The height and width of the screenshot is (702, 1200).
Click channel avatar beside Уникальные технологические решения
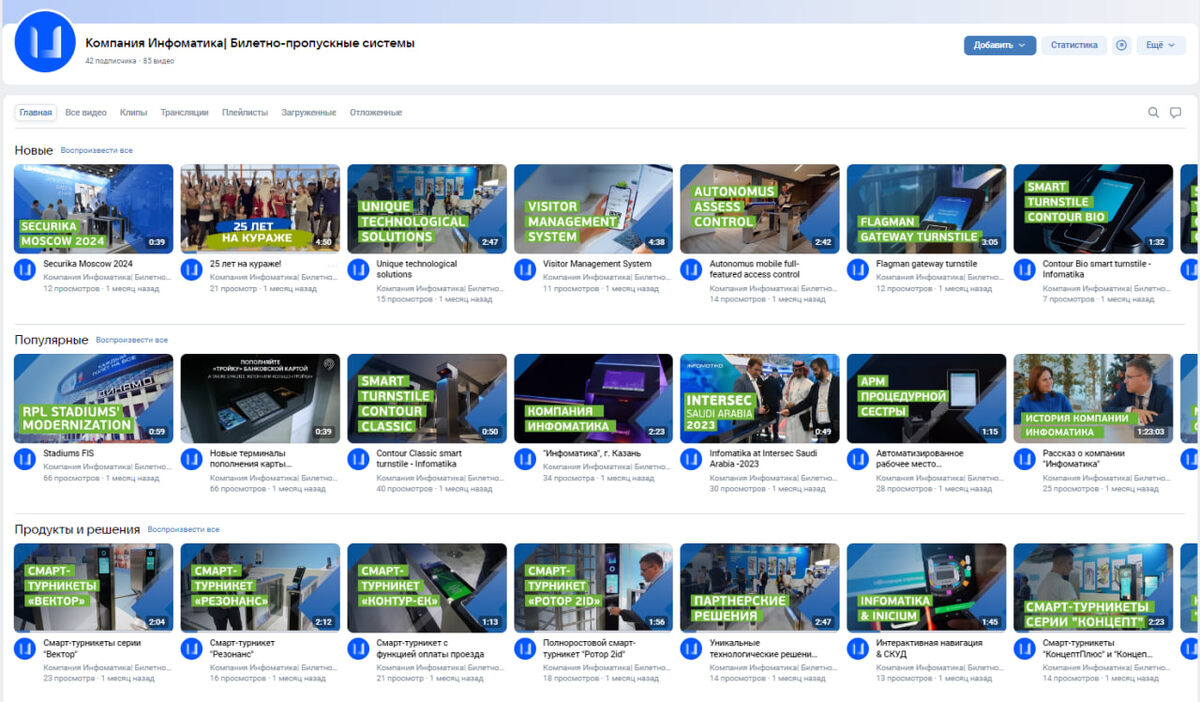(691, 649)
